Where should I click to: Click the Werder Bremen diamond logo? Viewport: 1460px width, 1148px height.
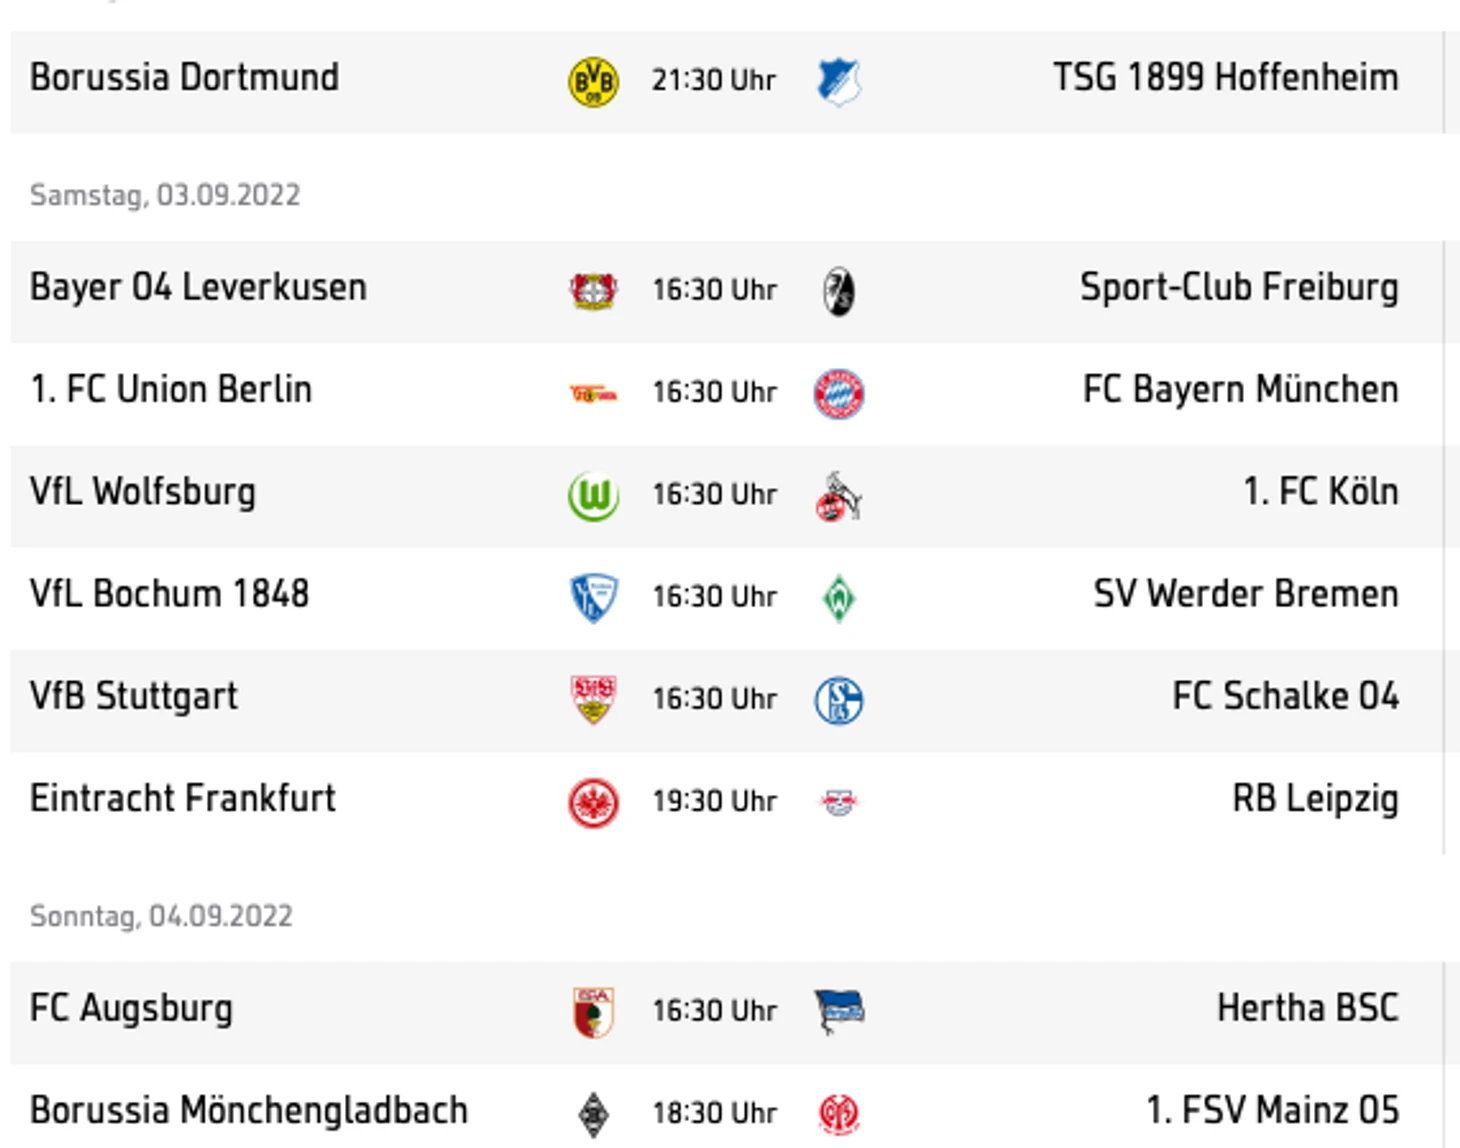click(x=838, y=598)
